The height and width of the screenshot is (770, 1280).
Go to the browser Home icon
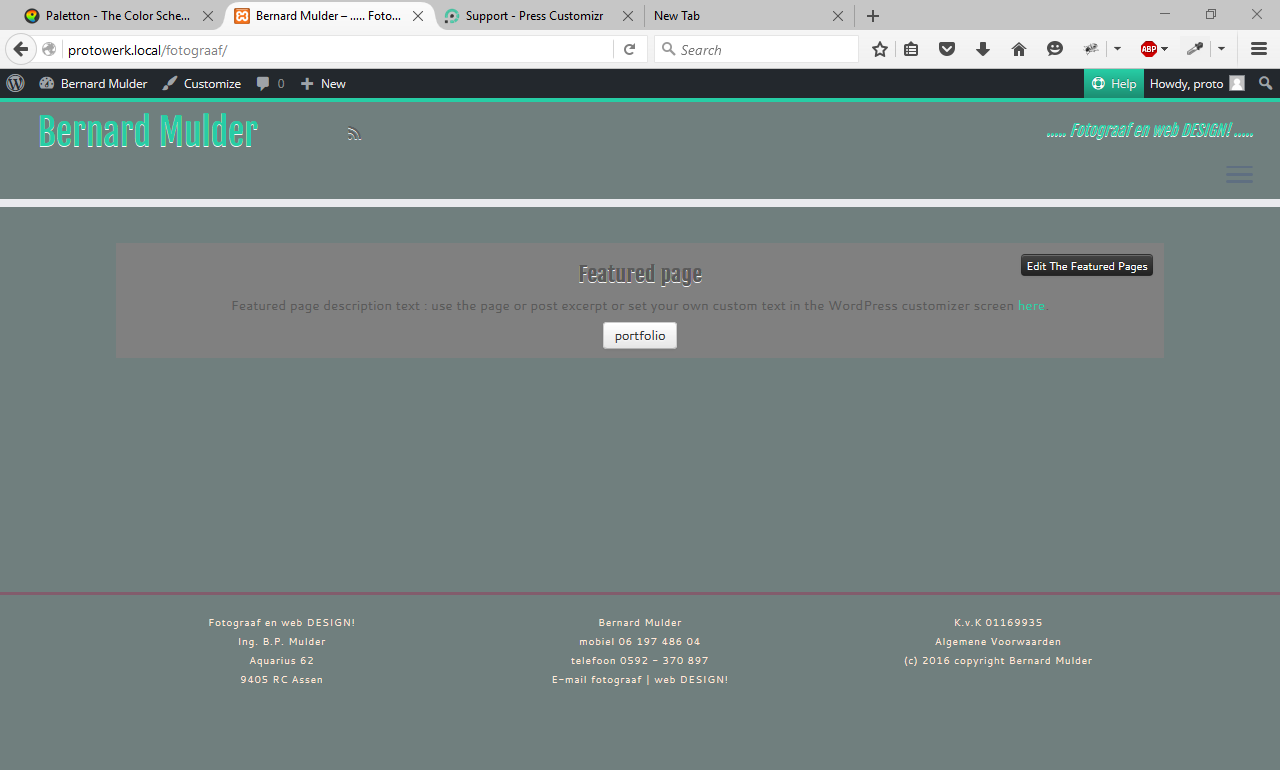tap(1018, 50)
